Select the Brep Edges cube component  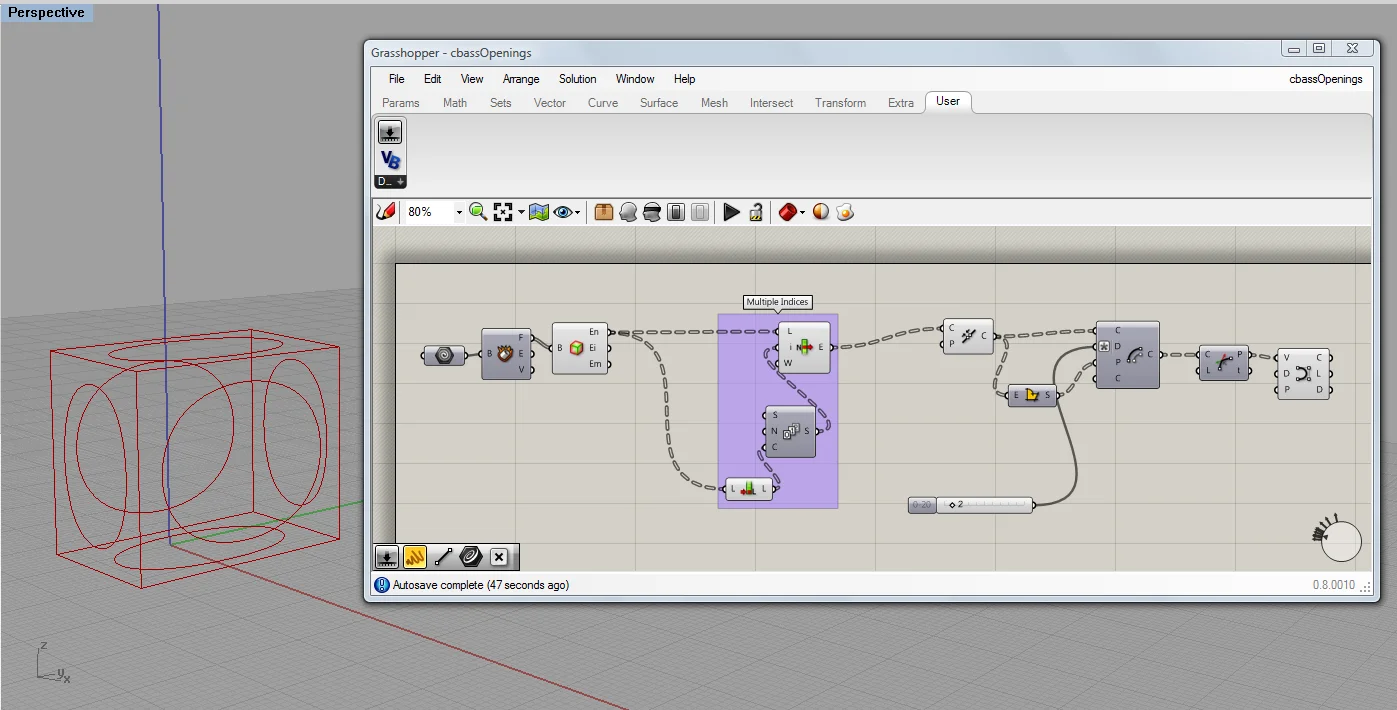coord(581,348)
